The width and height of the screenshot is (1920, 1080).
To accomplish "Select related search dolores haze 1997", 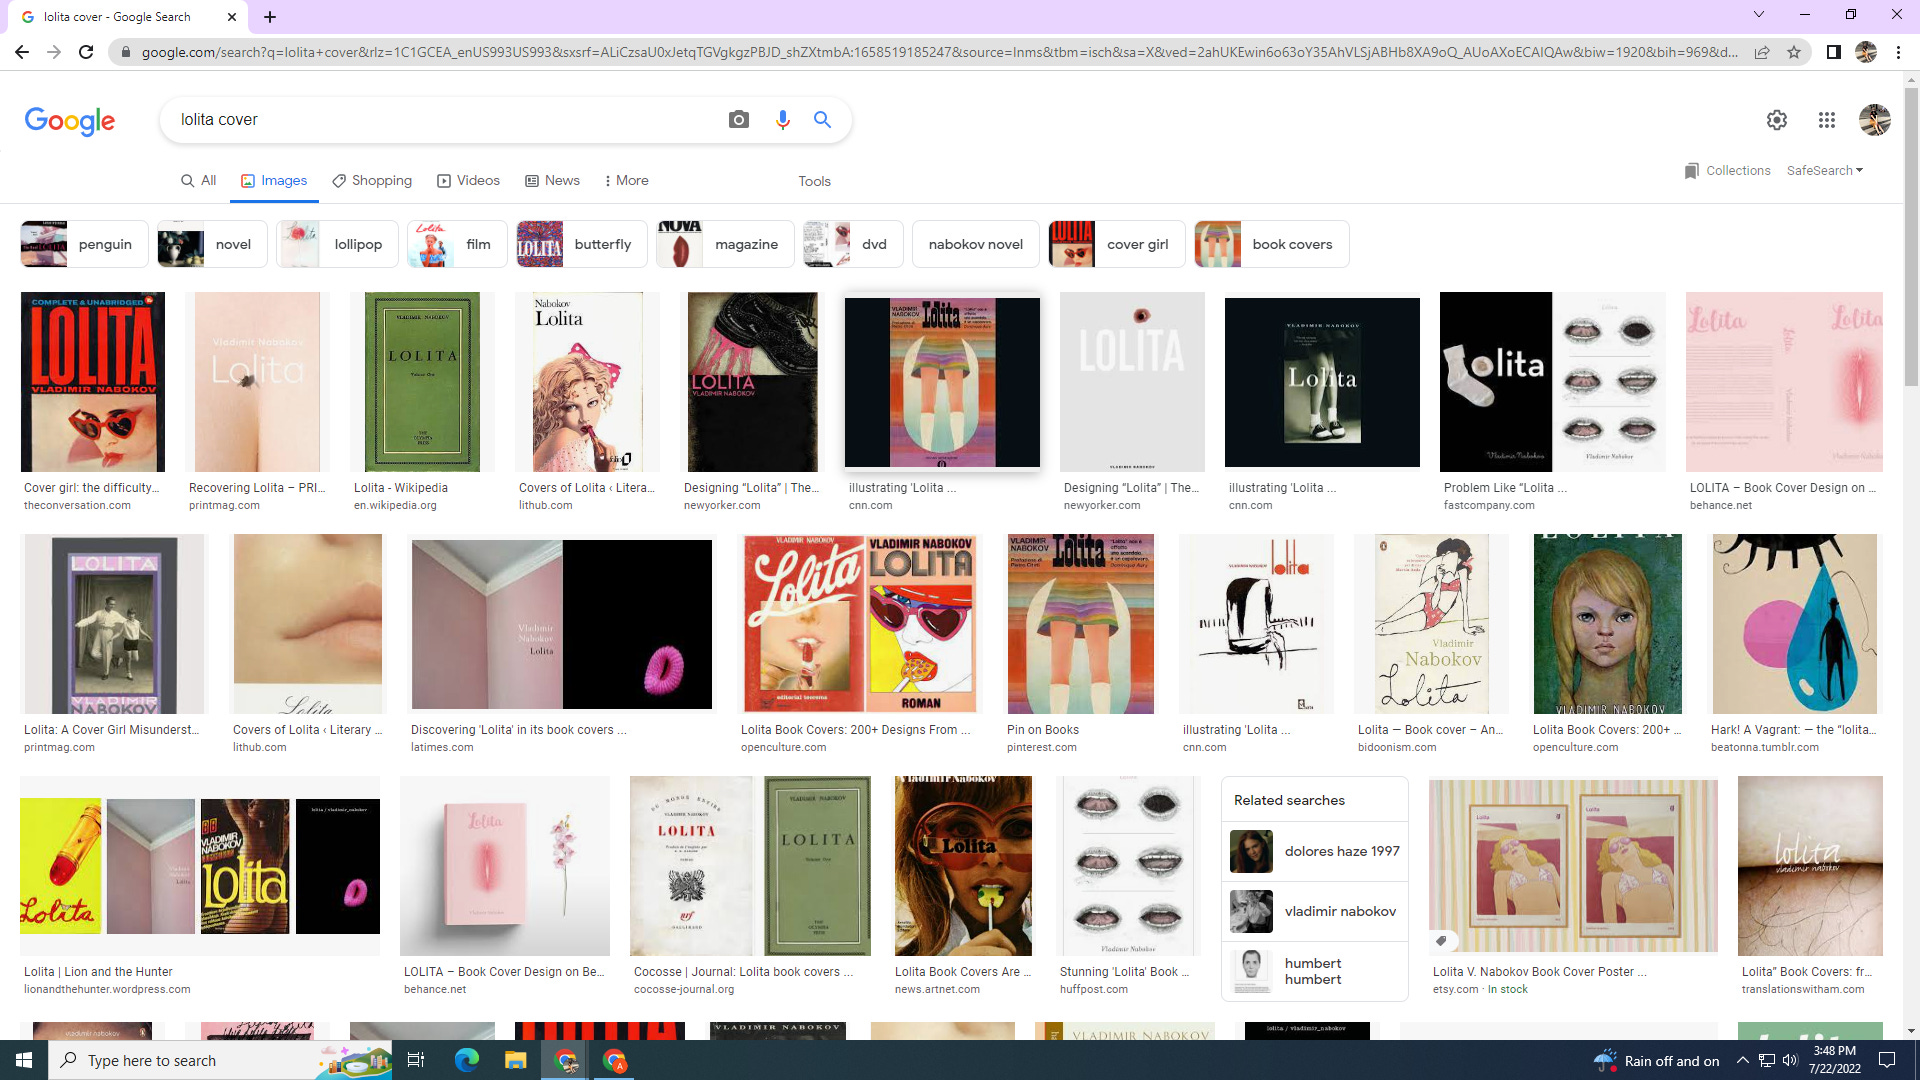I will 1314,852.
